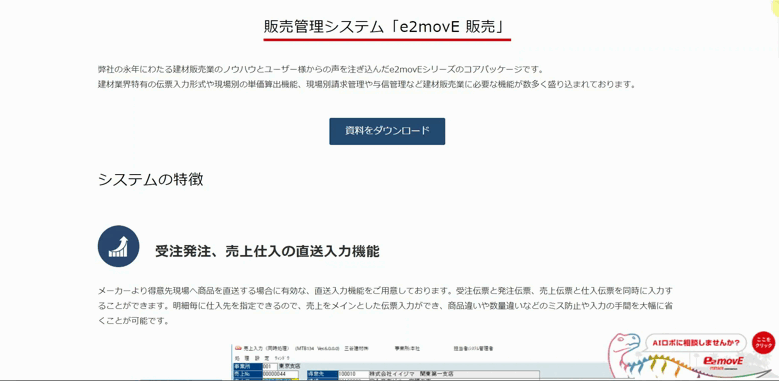Click the intro paragraph starting with 弊社の永年

coord(367,76)
